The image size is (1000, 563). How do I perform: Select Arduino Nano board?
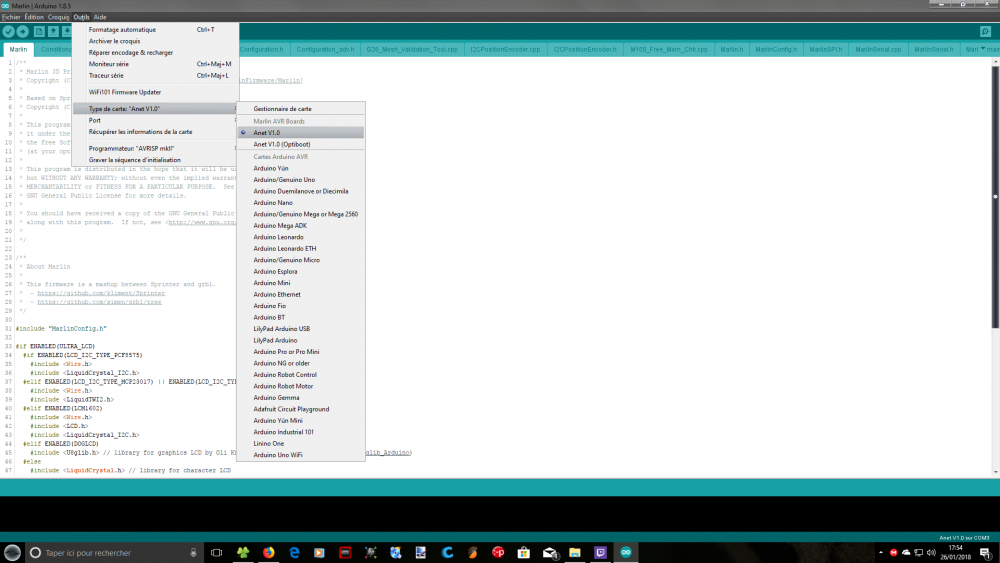pos(300,203)
